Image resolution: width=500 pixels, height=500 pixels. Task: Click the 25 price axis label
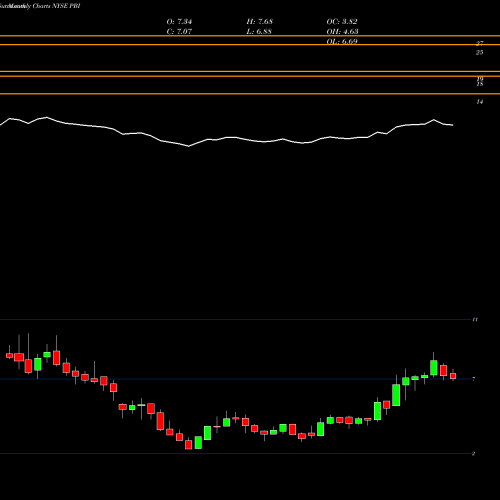tap(480, 52)
